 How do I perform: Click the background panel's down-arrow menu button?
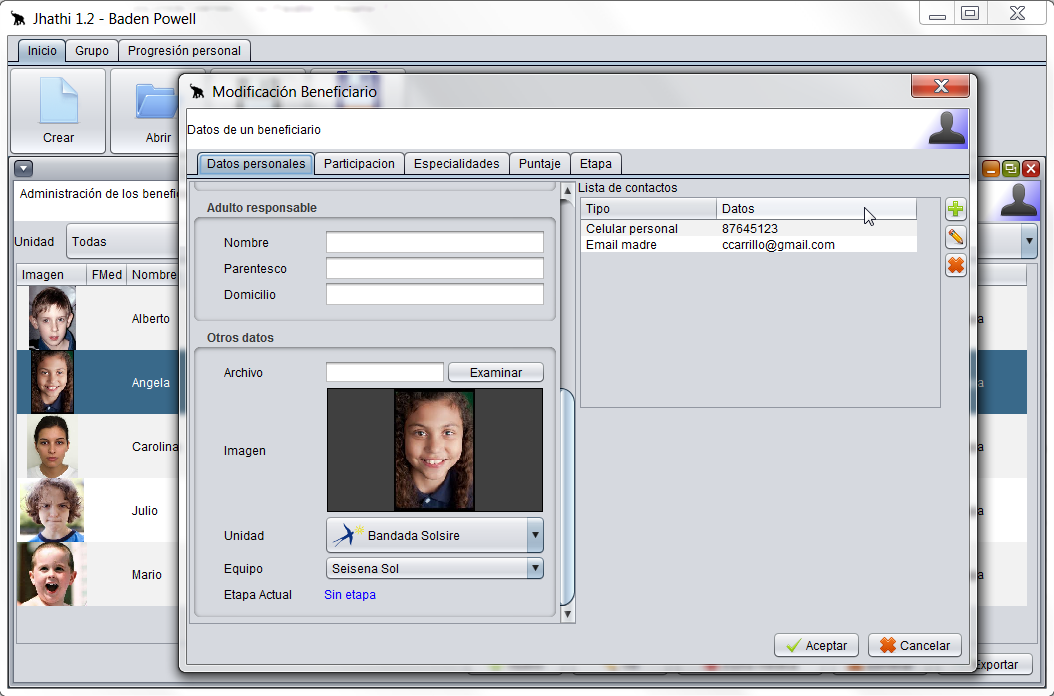click(24, 168)
